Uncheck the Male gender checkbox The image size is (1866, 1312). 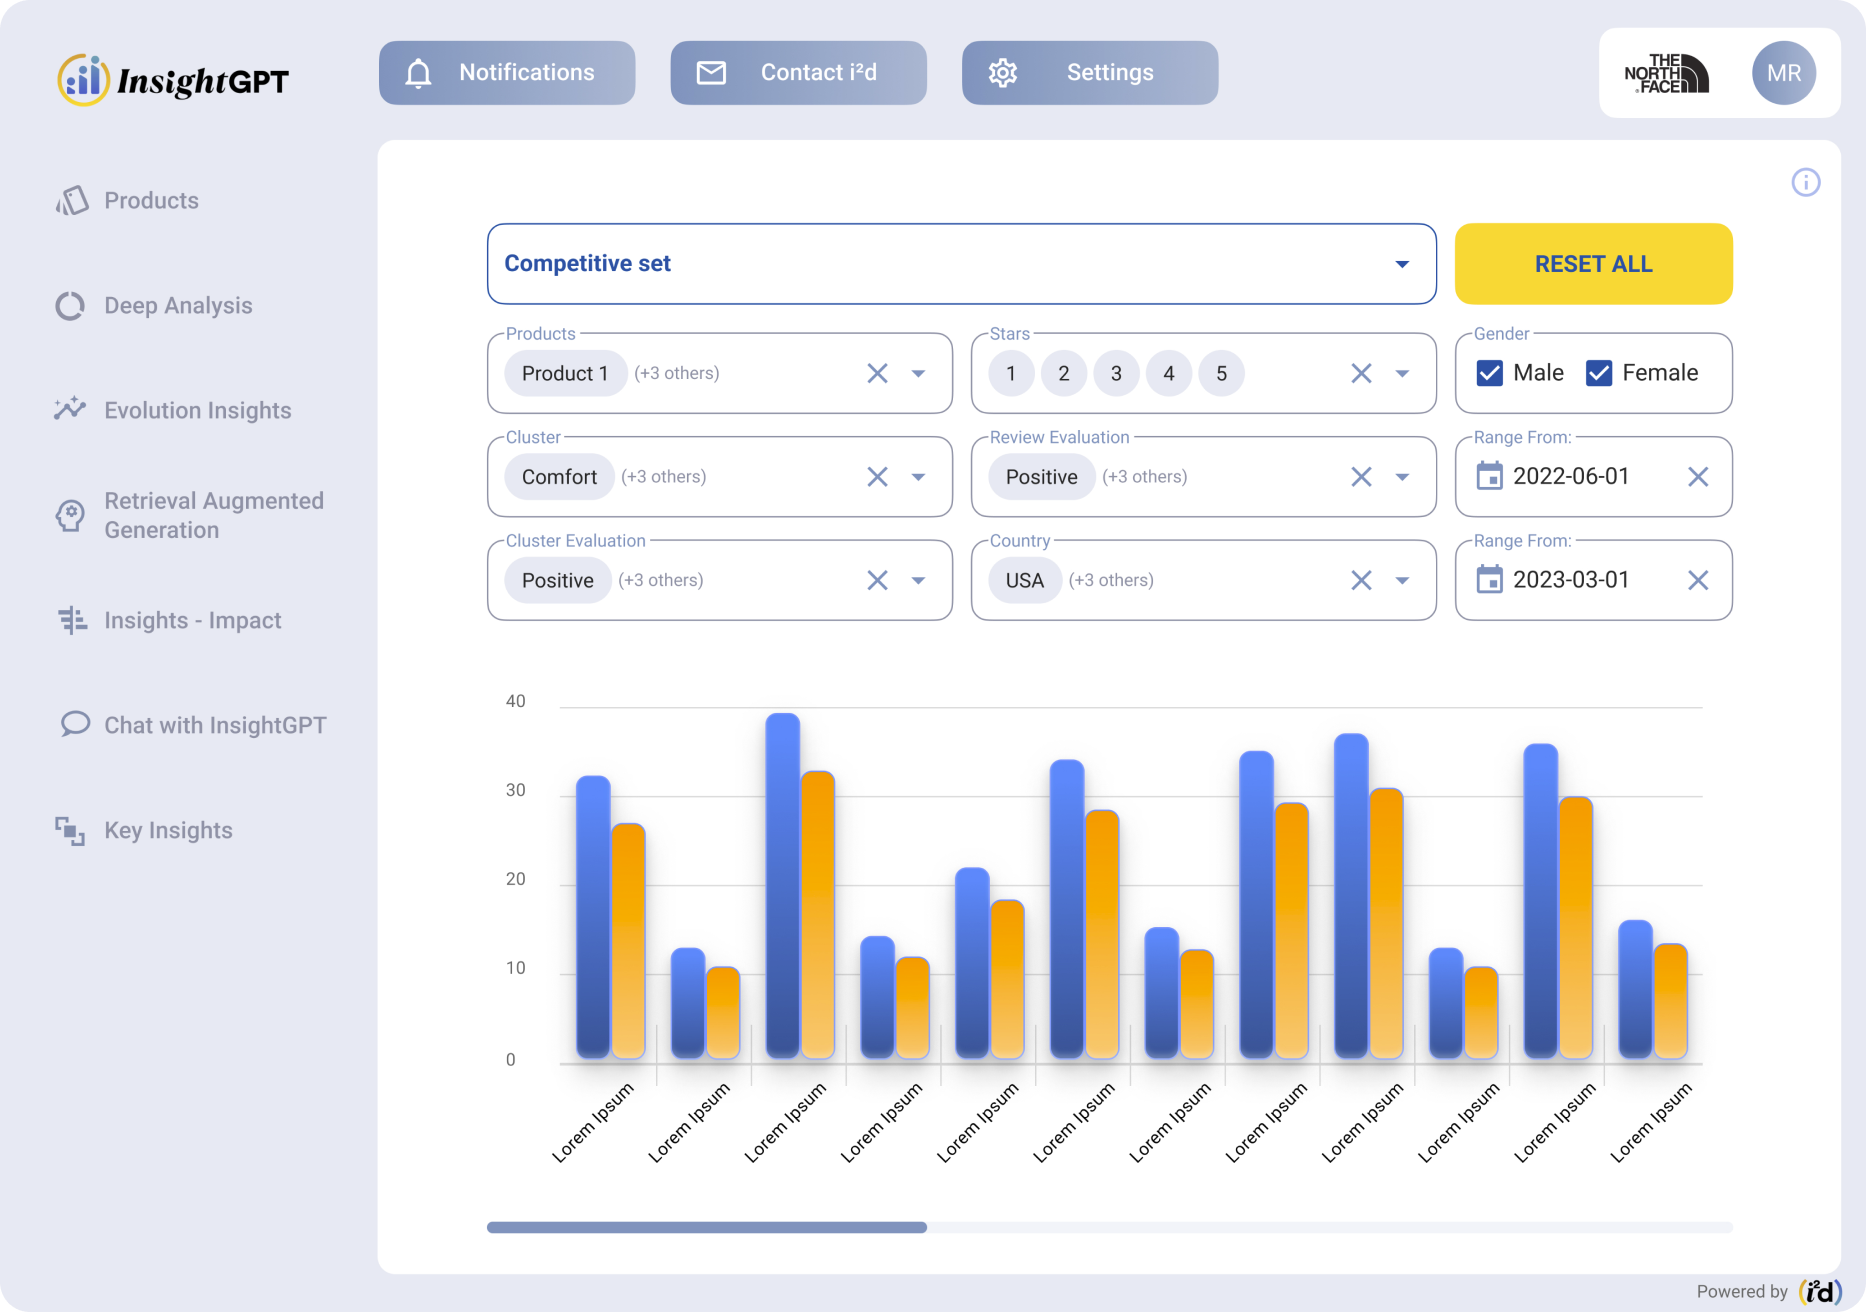[1489, 373]
